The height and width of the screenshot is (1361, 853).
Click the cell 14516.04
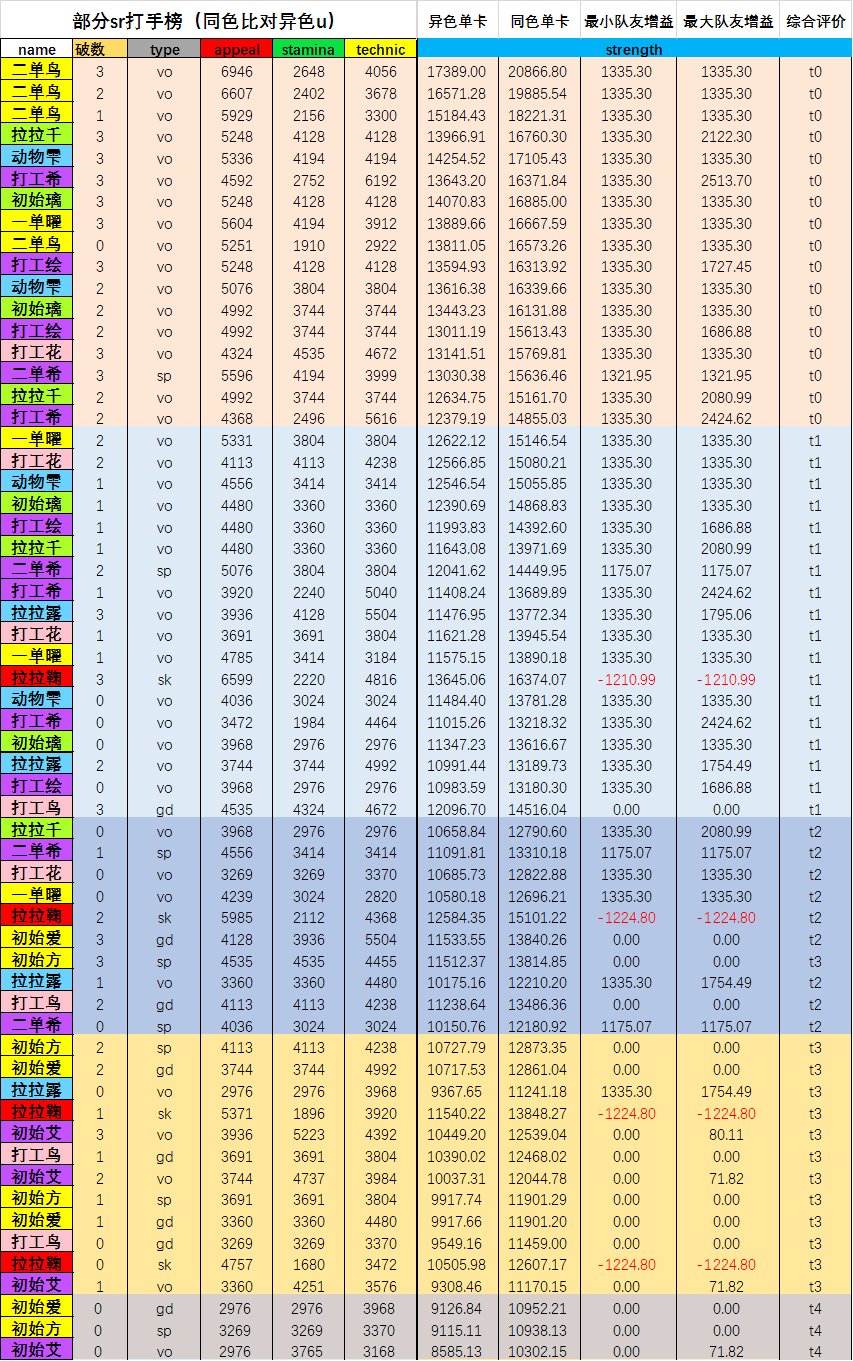click(538, 808)
